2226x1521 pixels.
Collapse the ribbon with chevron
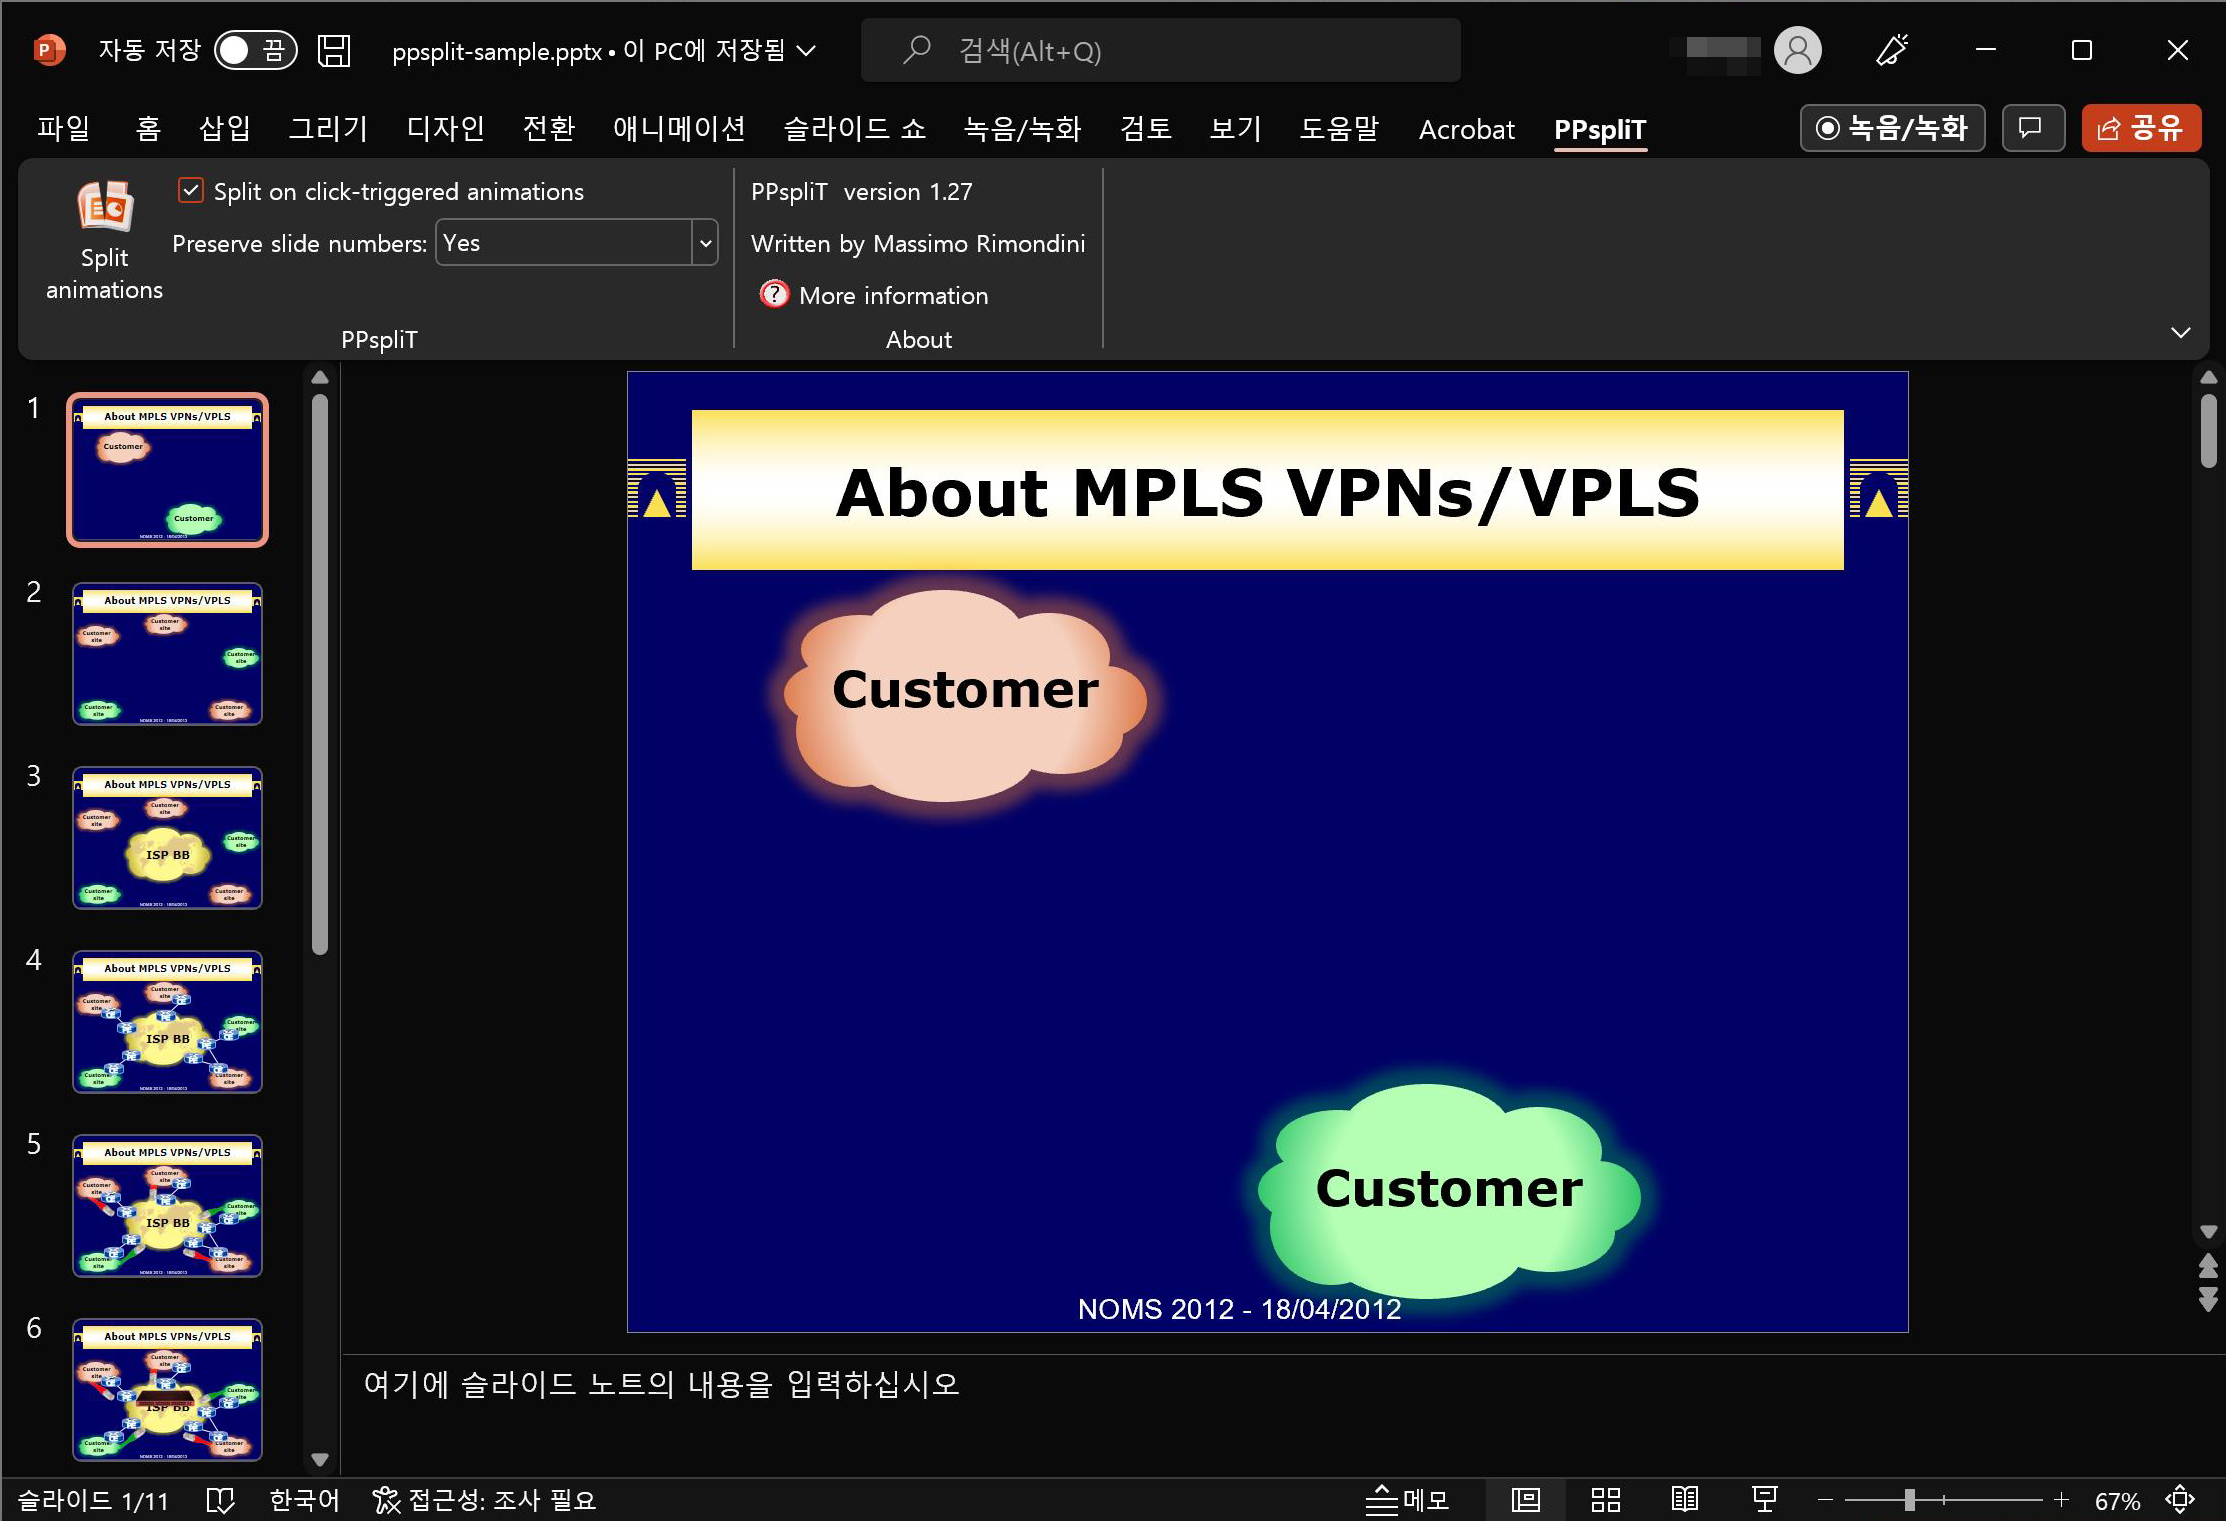2181,332
